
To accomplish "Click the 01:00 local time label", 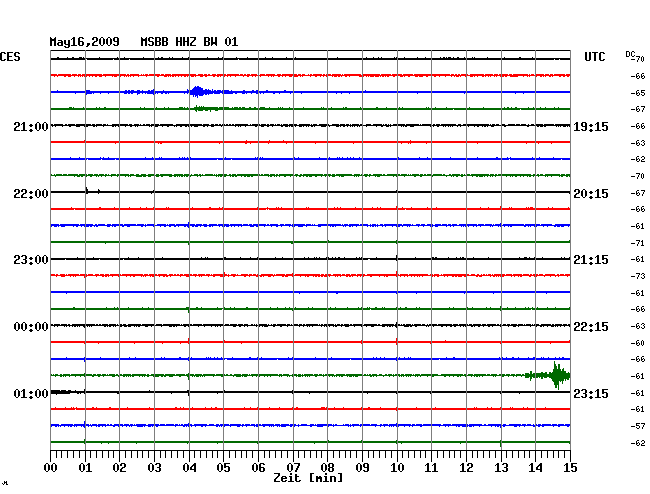I will (x=31, y=394).
